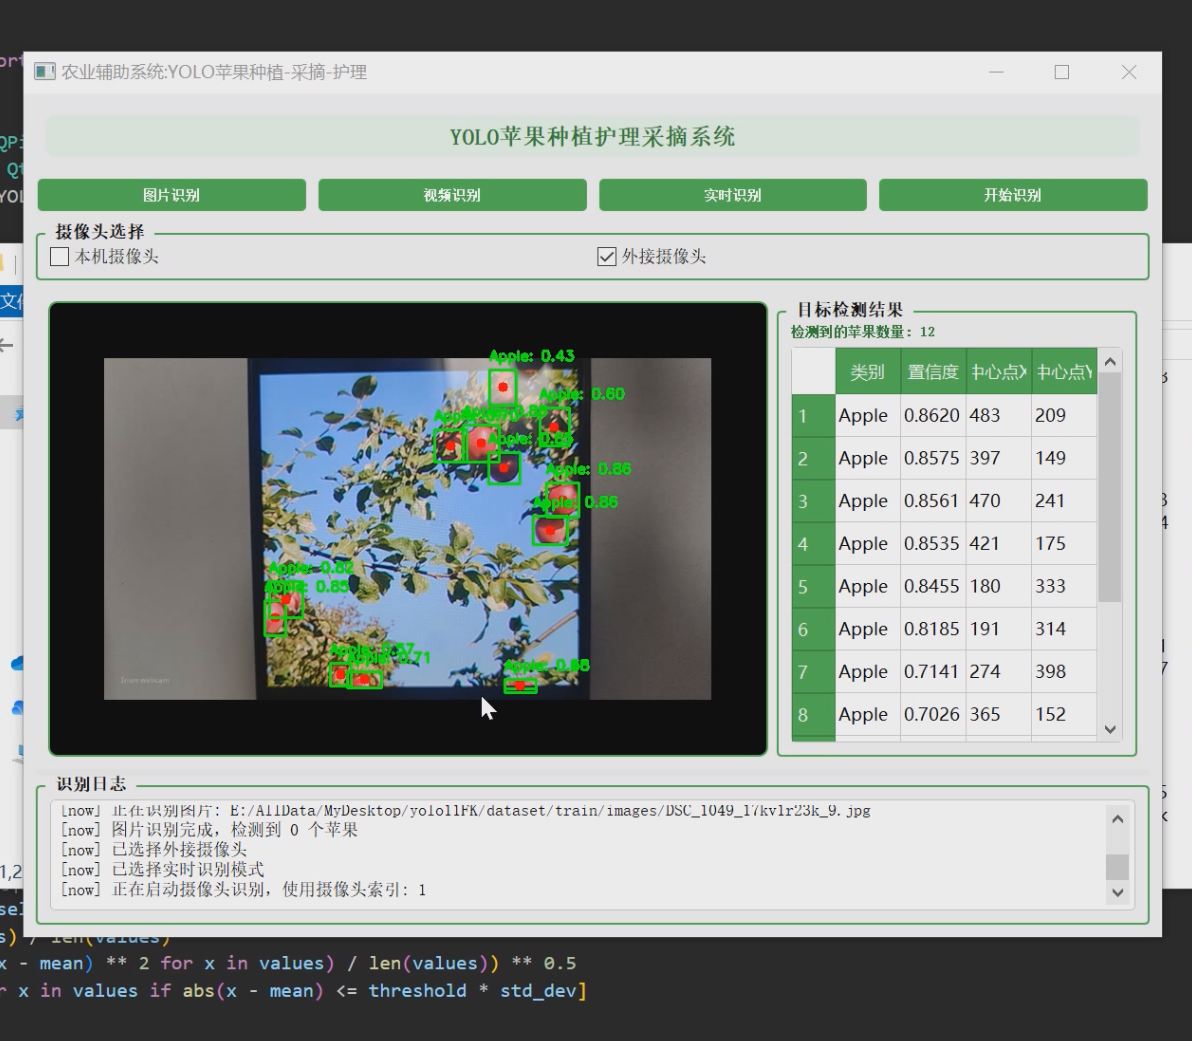
Task: Click center Y cell 314
Action: (x=1064, y=629)
